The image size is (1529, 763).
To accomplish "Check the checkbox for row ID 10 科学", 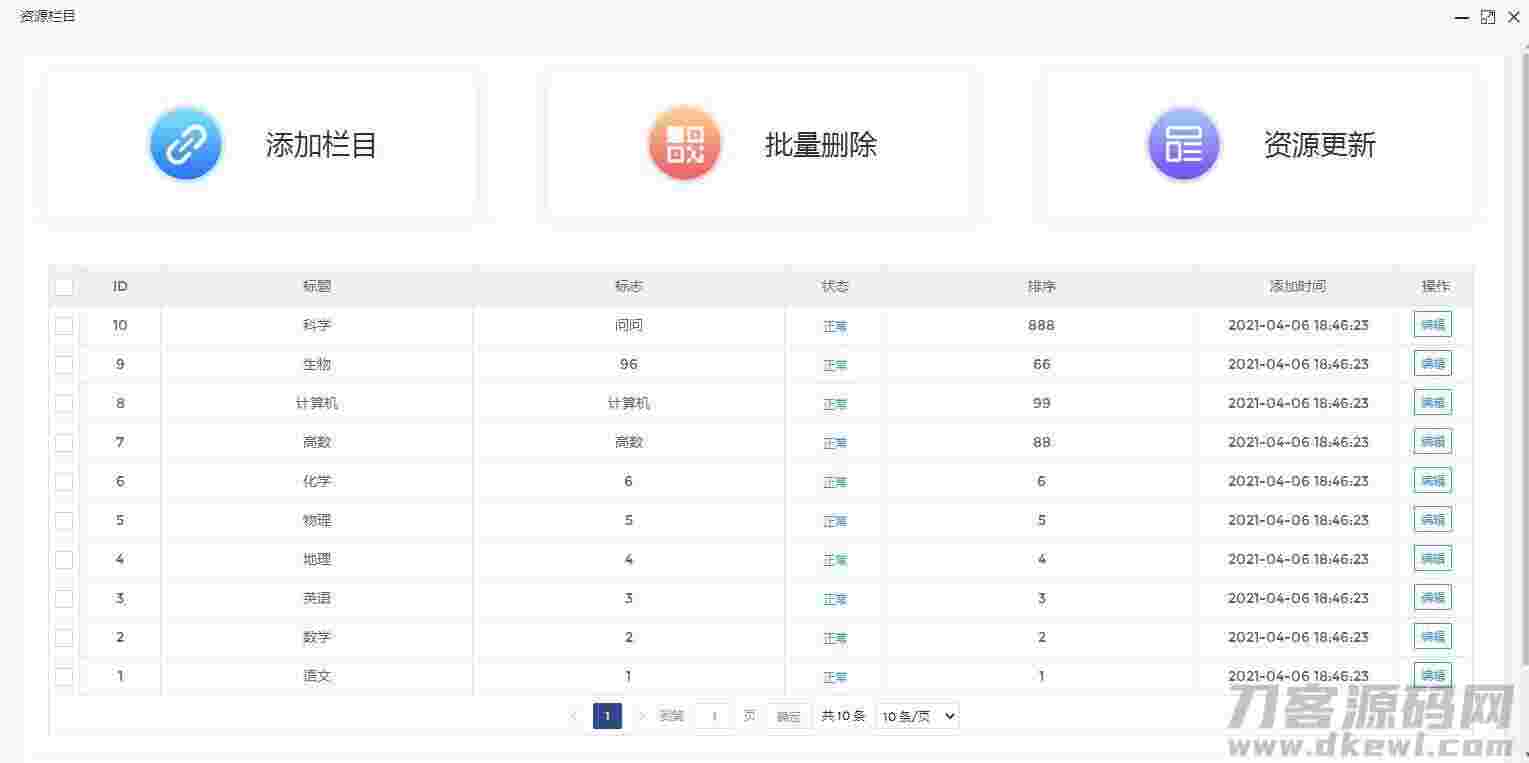I will pos(64,326).
